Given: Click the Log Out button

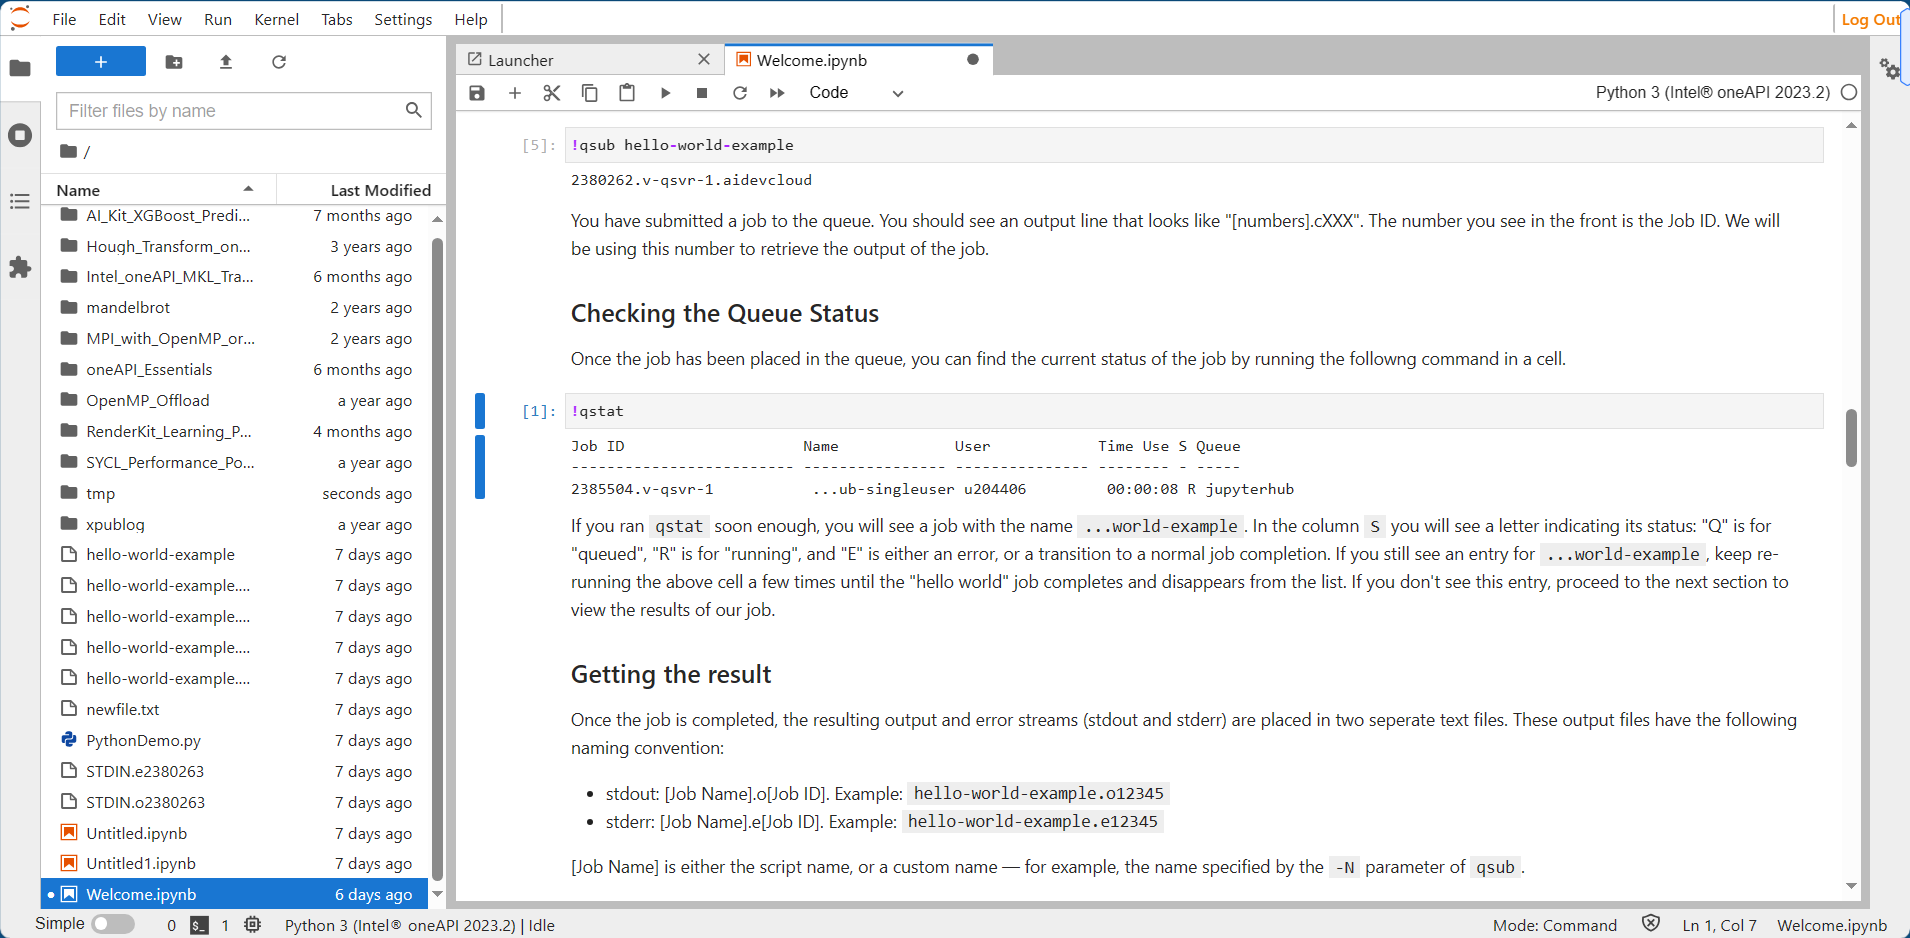Looking at the screenshot, I should pyautogui.click(x=1869, y=19).
